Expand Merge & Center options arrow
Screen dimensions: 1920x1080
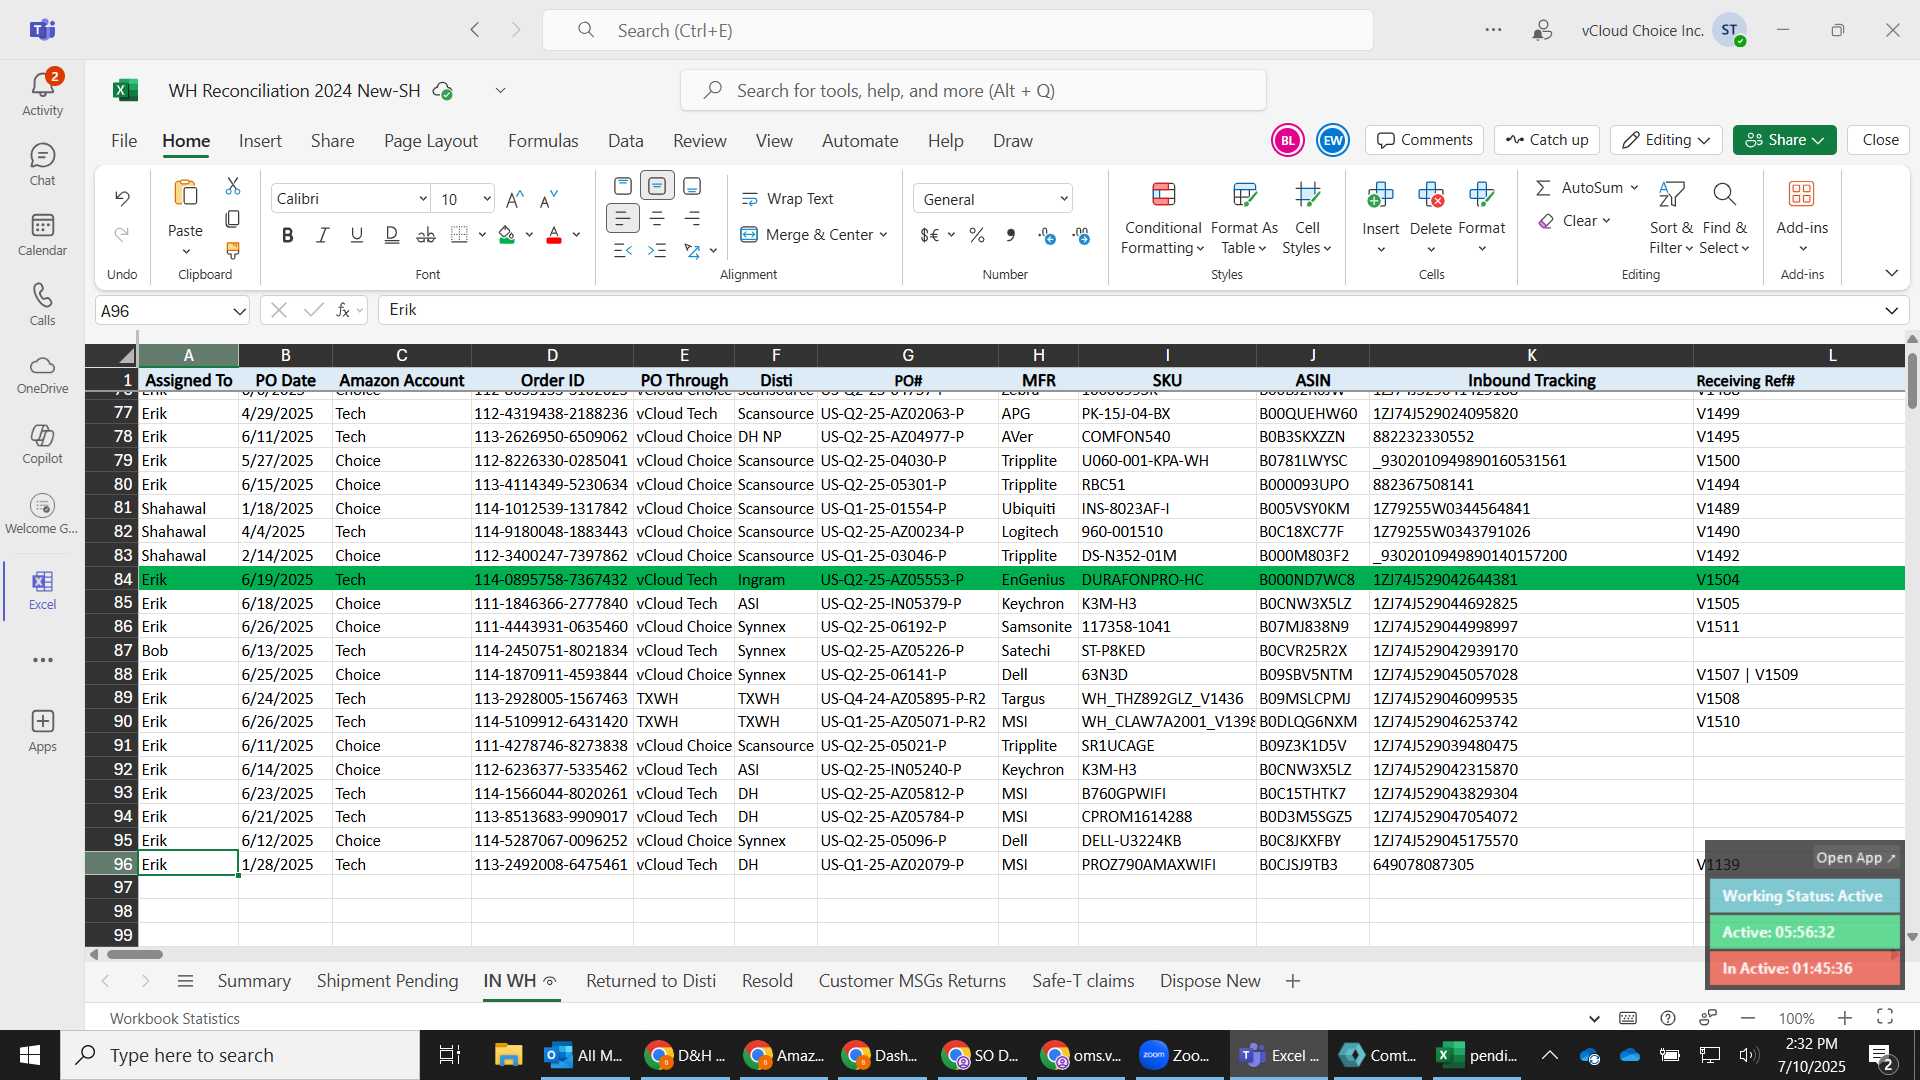[884, 235]
